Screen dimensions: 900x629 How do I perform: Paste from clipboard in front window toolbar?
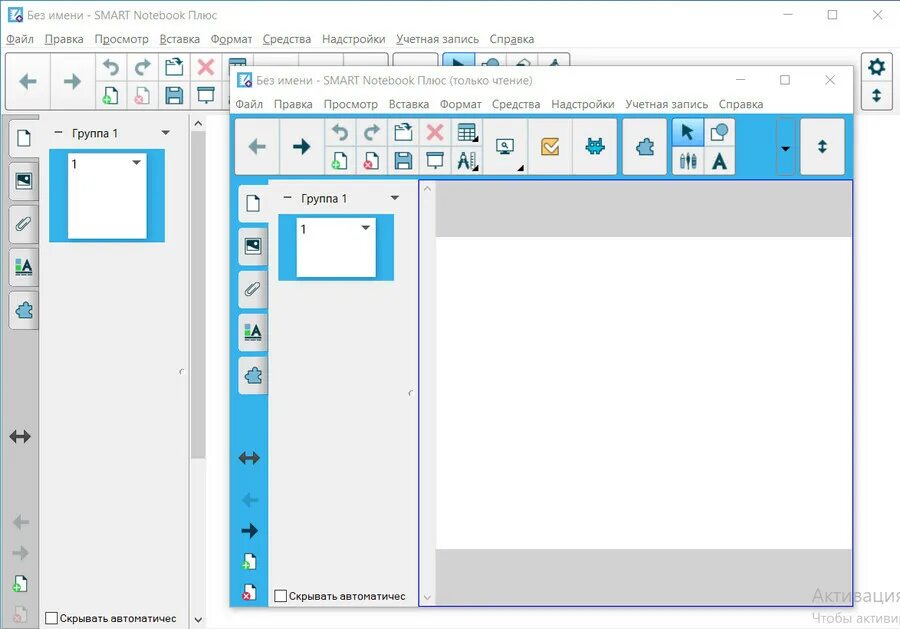(403, 133)
